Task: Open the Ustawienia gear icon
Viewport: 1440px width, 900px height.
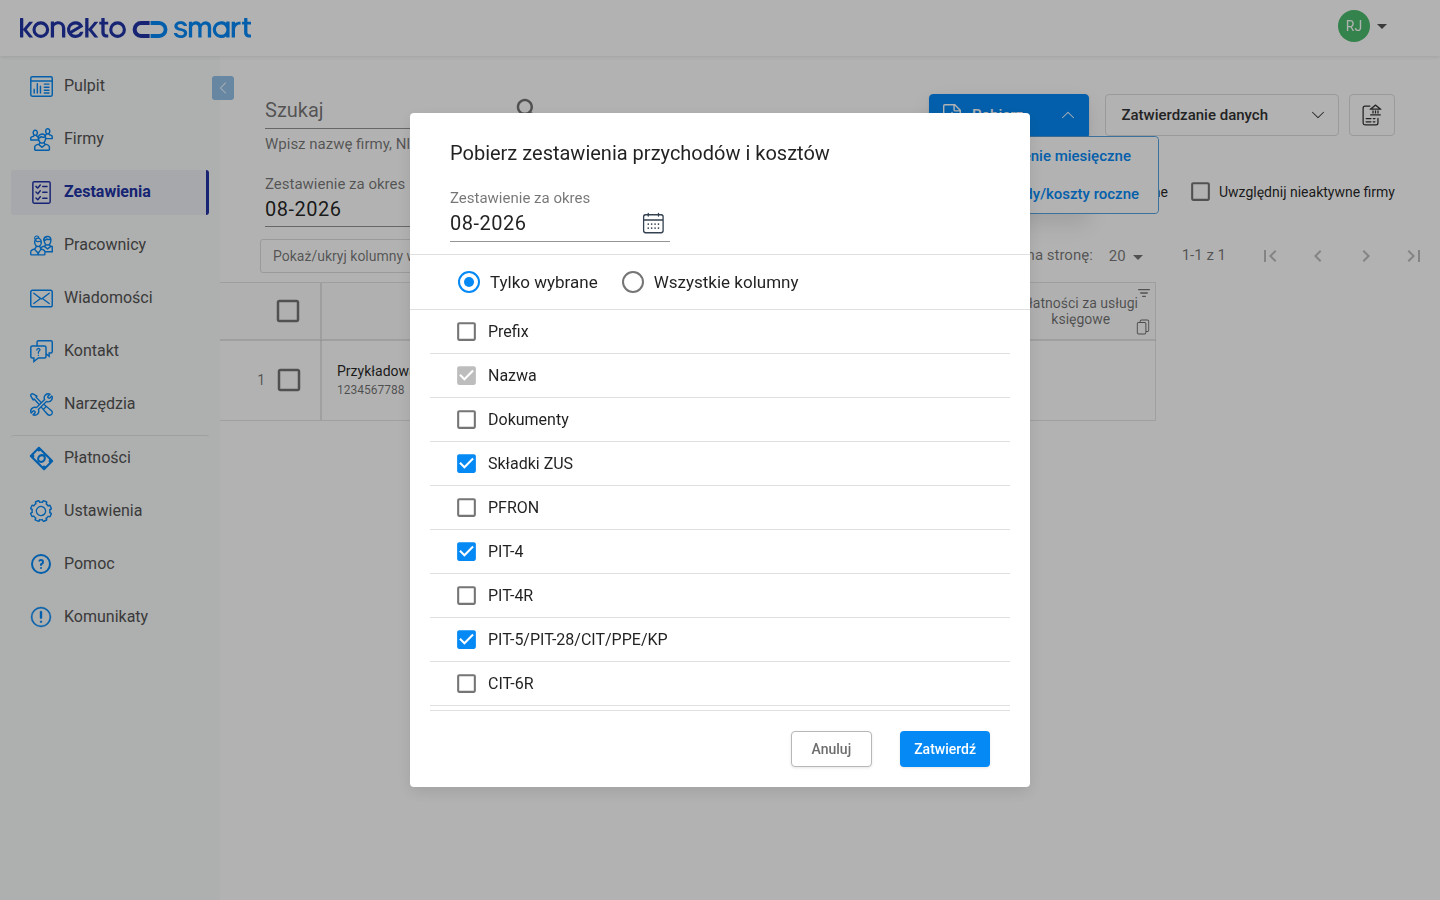Action: (x=41, y=511)
